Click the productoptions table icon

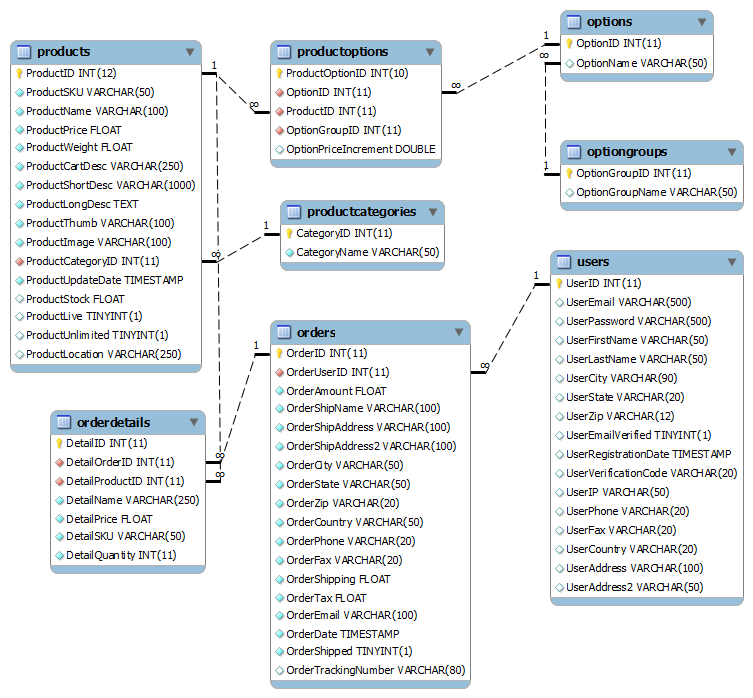[283, 52]
